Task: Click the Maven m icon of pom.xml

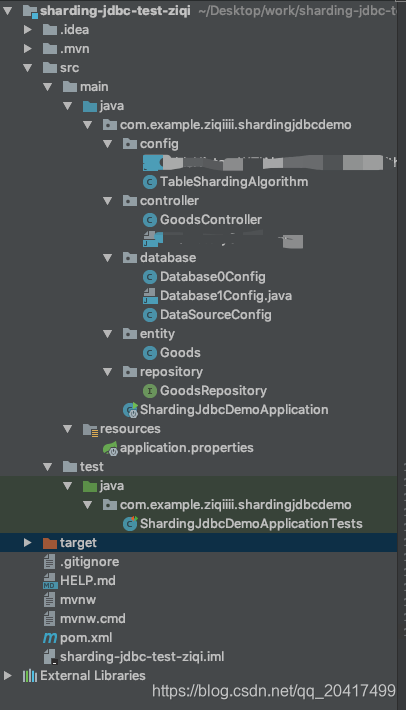Action: pos(50,638)
